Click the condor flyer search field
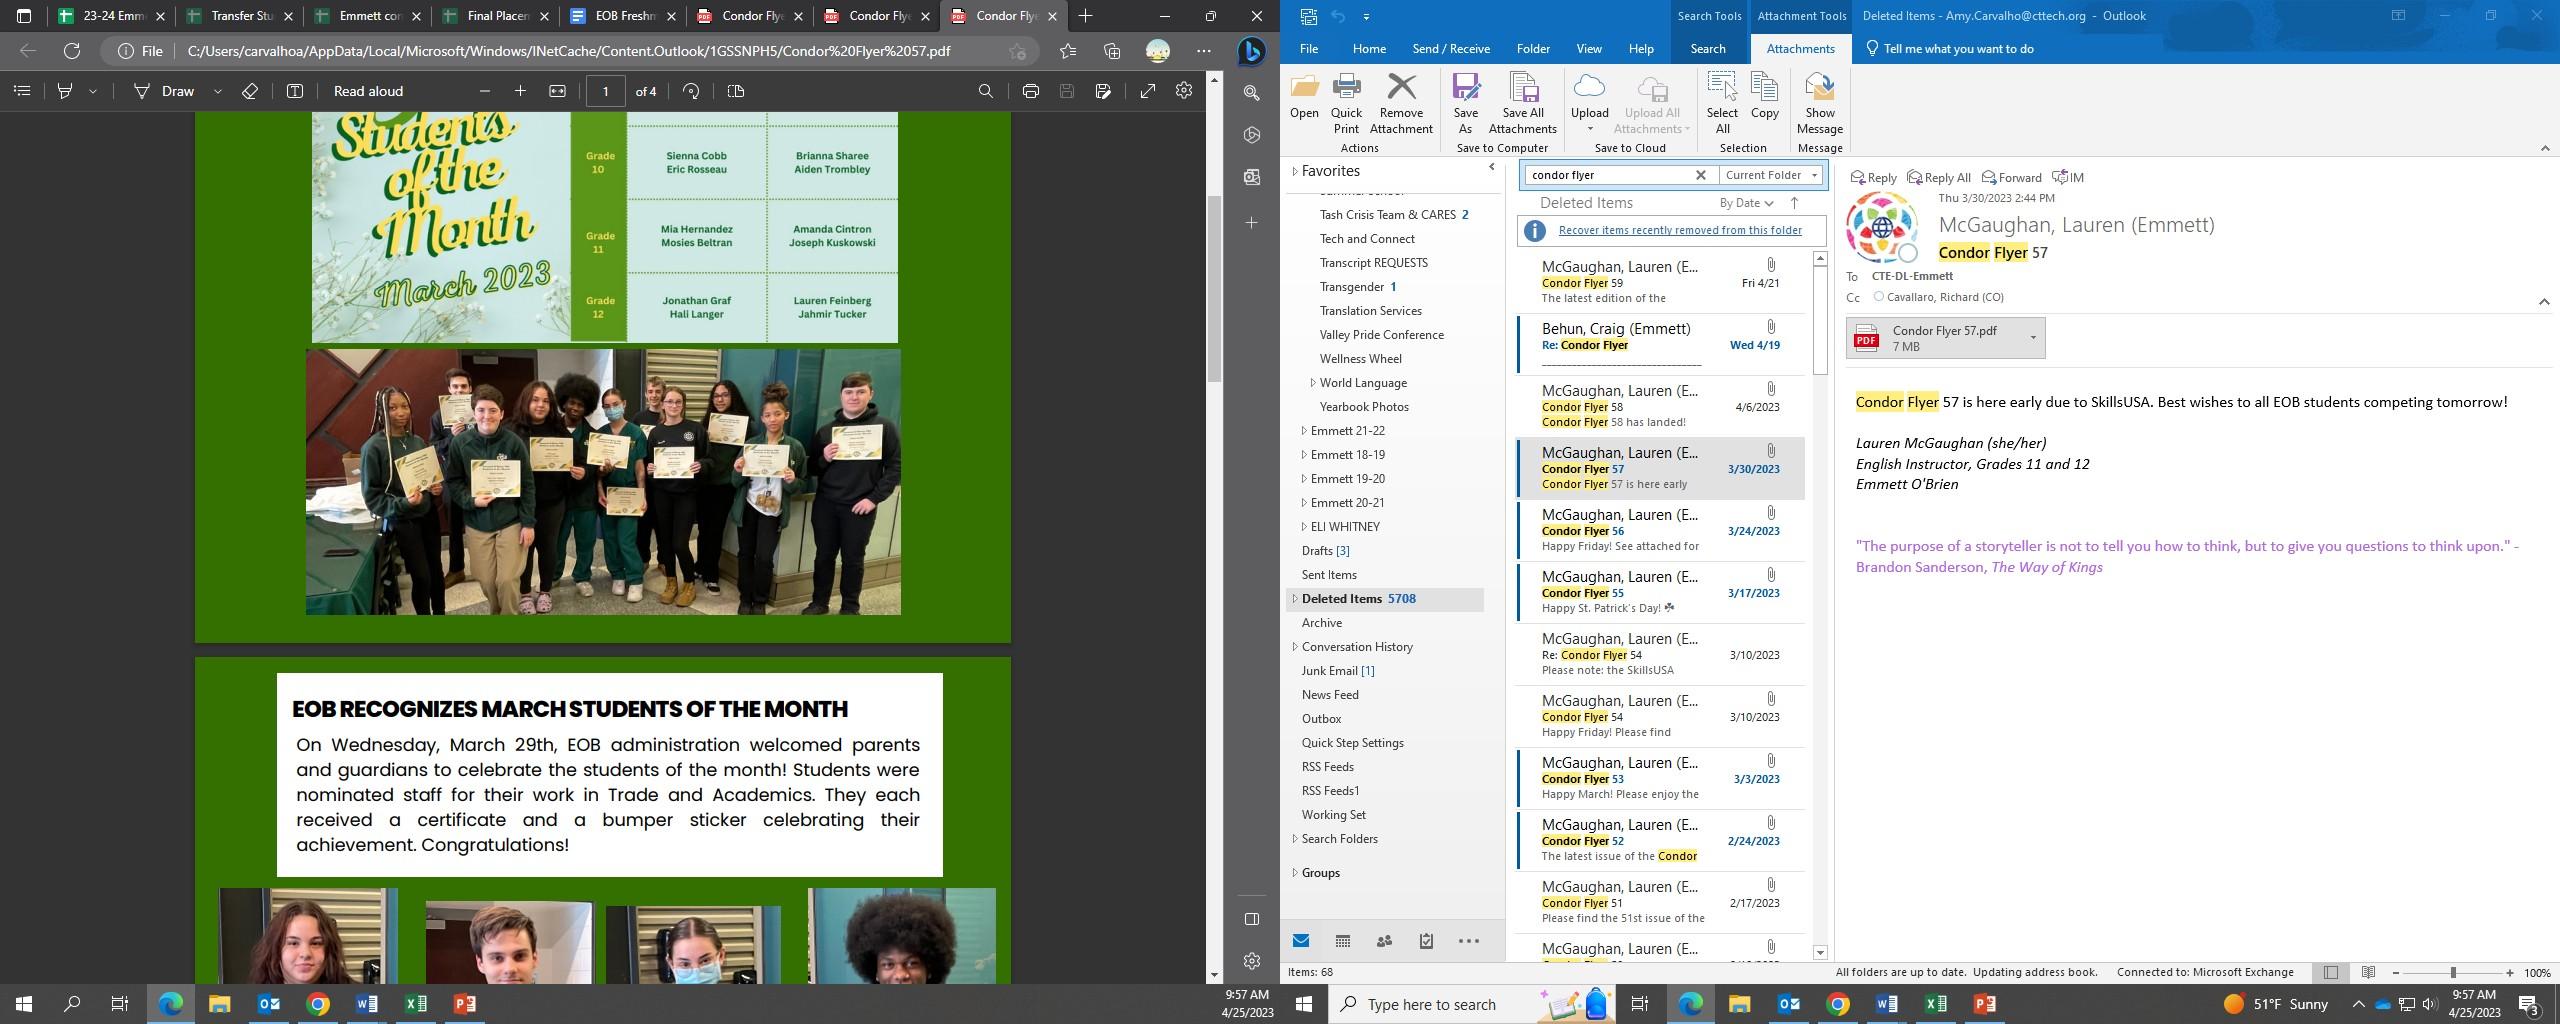The width and height of the screenshot is (2560, 1024). [x=1607, y=175]
